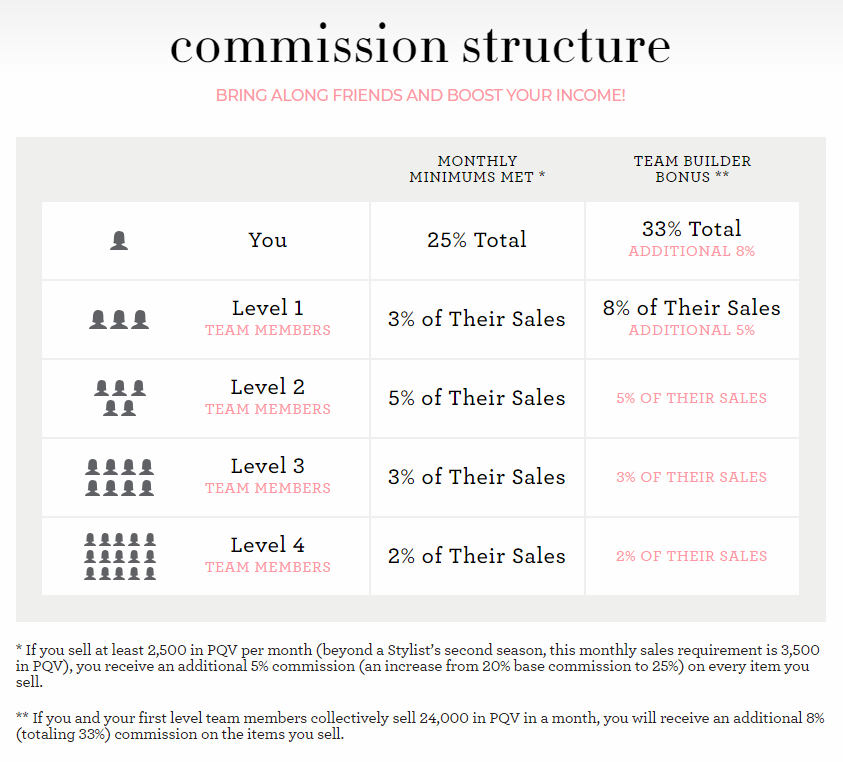Select the pink 'Additional 5%' text

click(x=691, y=331)
